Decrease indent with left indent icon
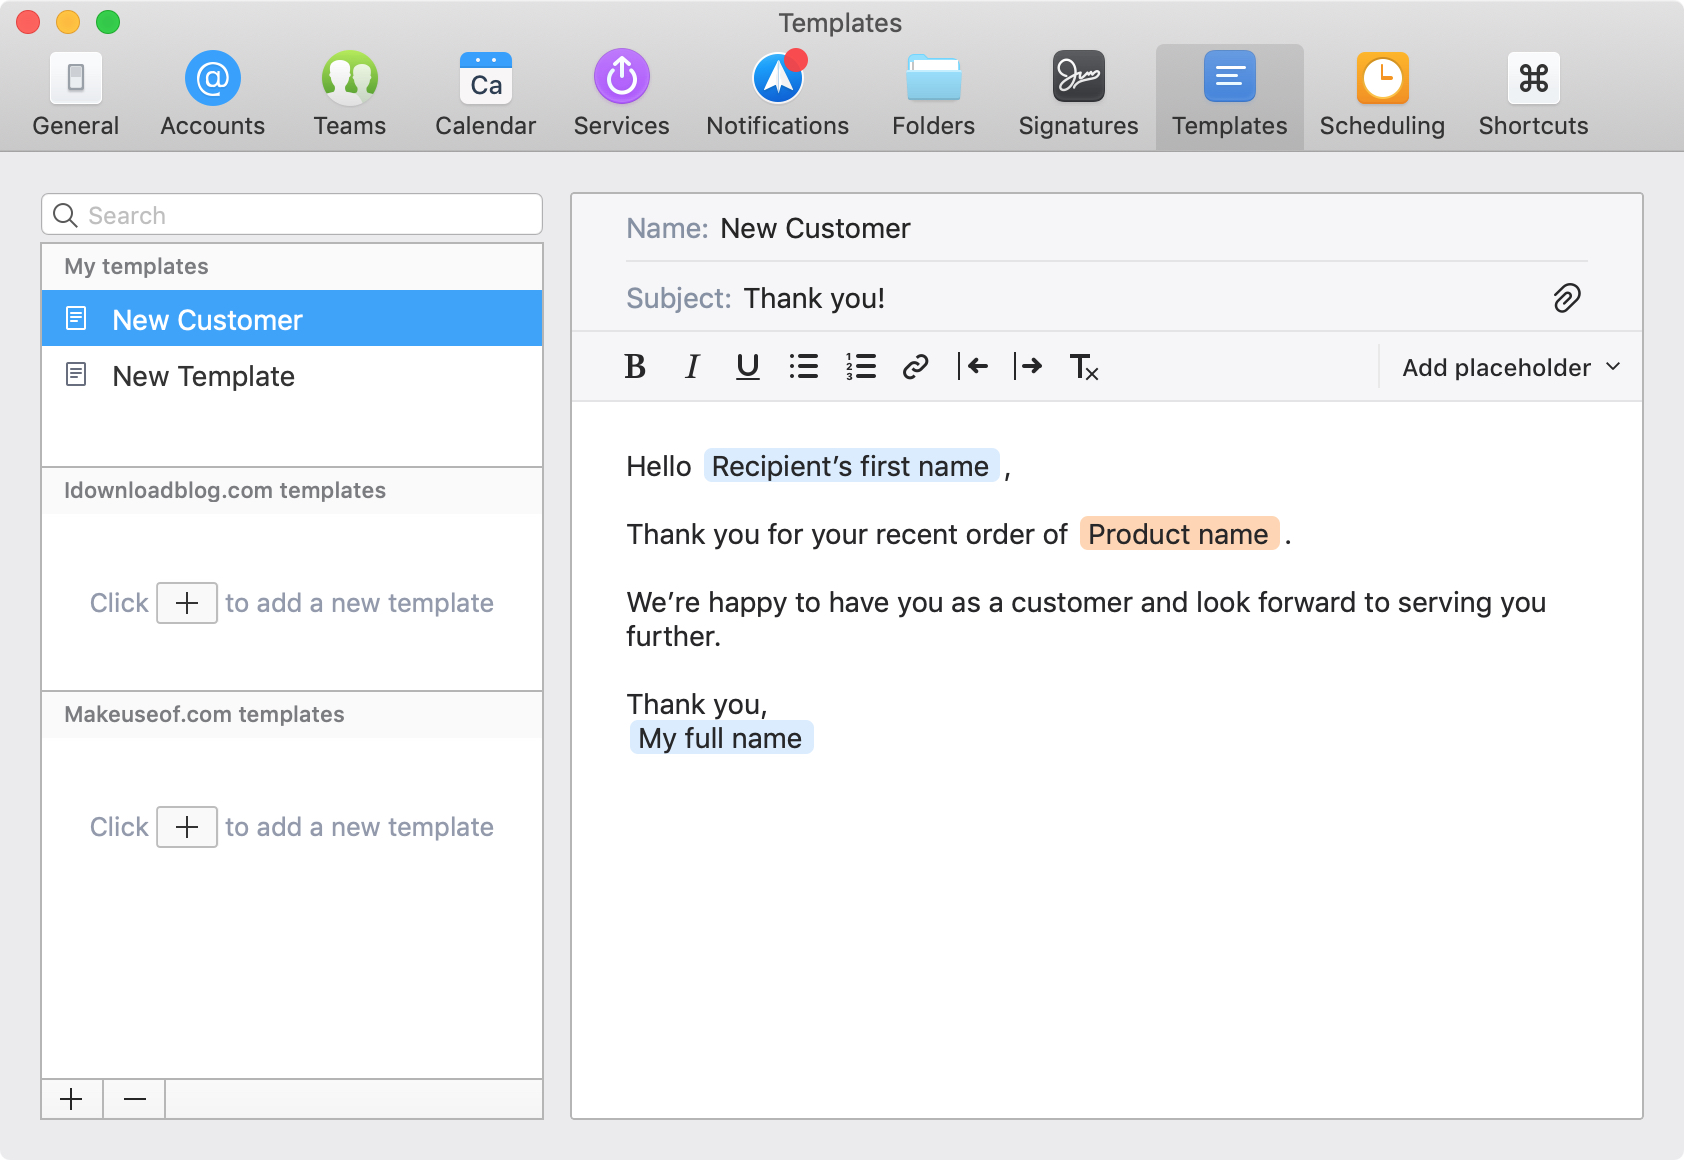1684x1160 pixels. click(973, 367)
